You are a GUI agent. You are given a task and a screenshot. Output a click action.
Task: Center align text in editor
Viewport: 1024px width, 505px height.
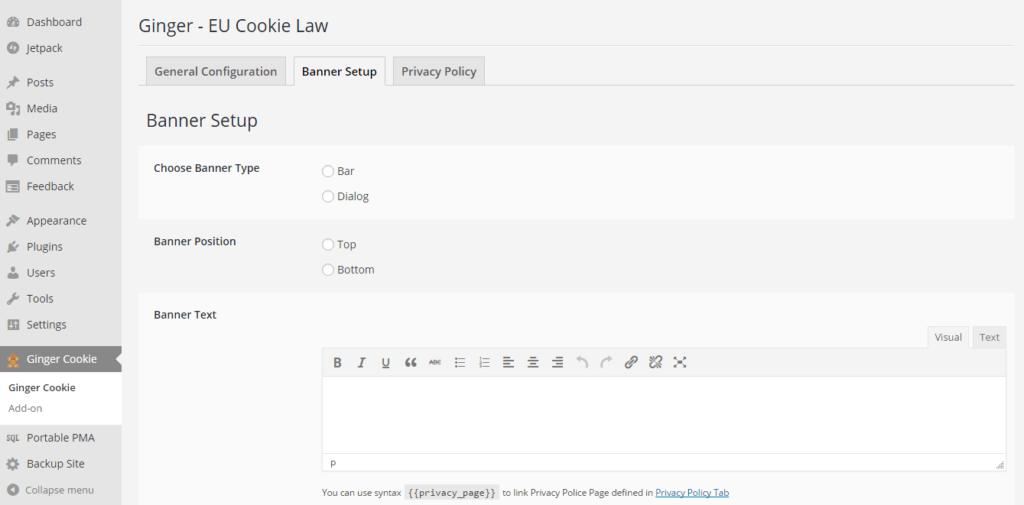click(x=533, y=363)
